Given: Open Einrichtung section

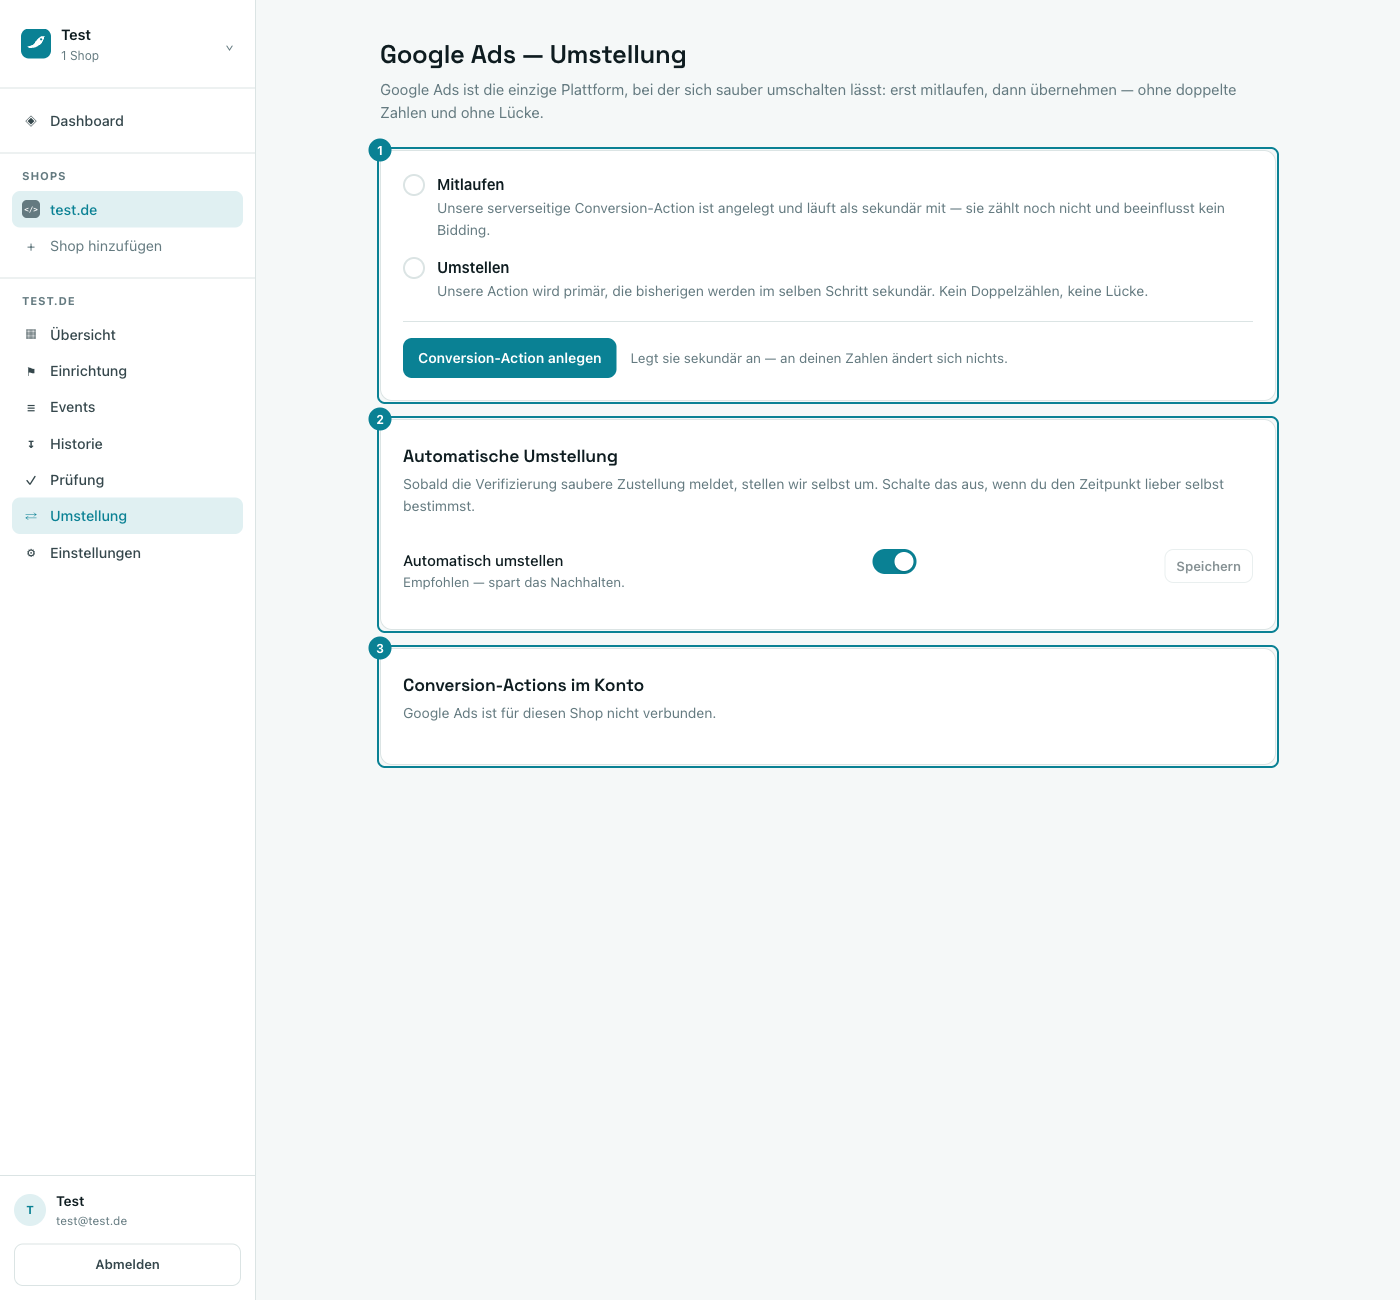Looking at the screenshot, I should pos(127,371).
